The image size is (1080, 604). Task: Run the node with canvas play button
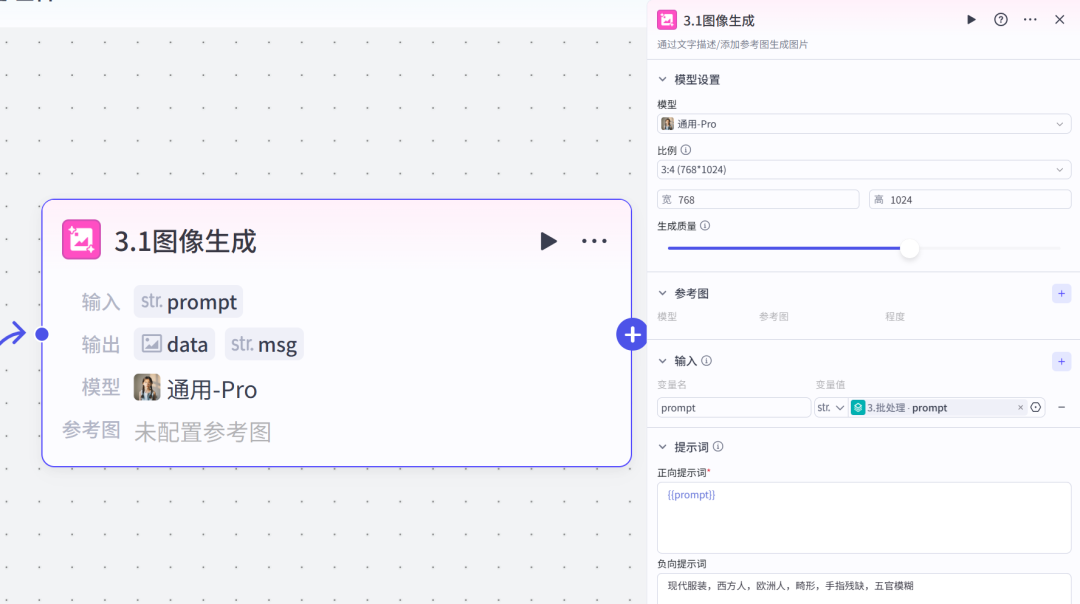[548, 241]
